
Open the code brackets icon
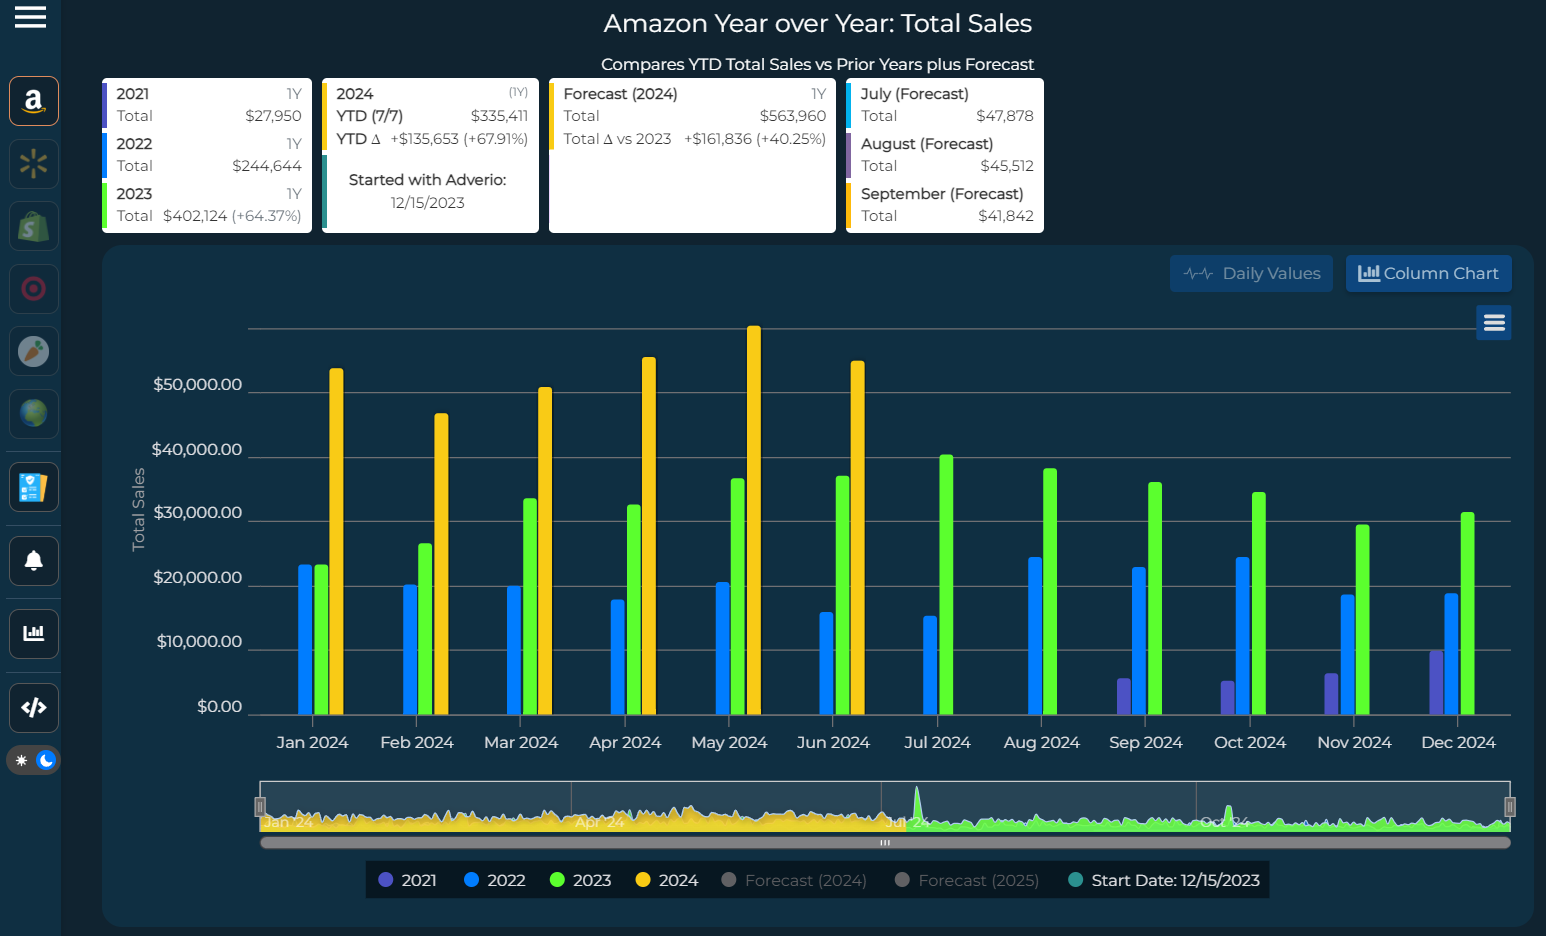34,708
